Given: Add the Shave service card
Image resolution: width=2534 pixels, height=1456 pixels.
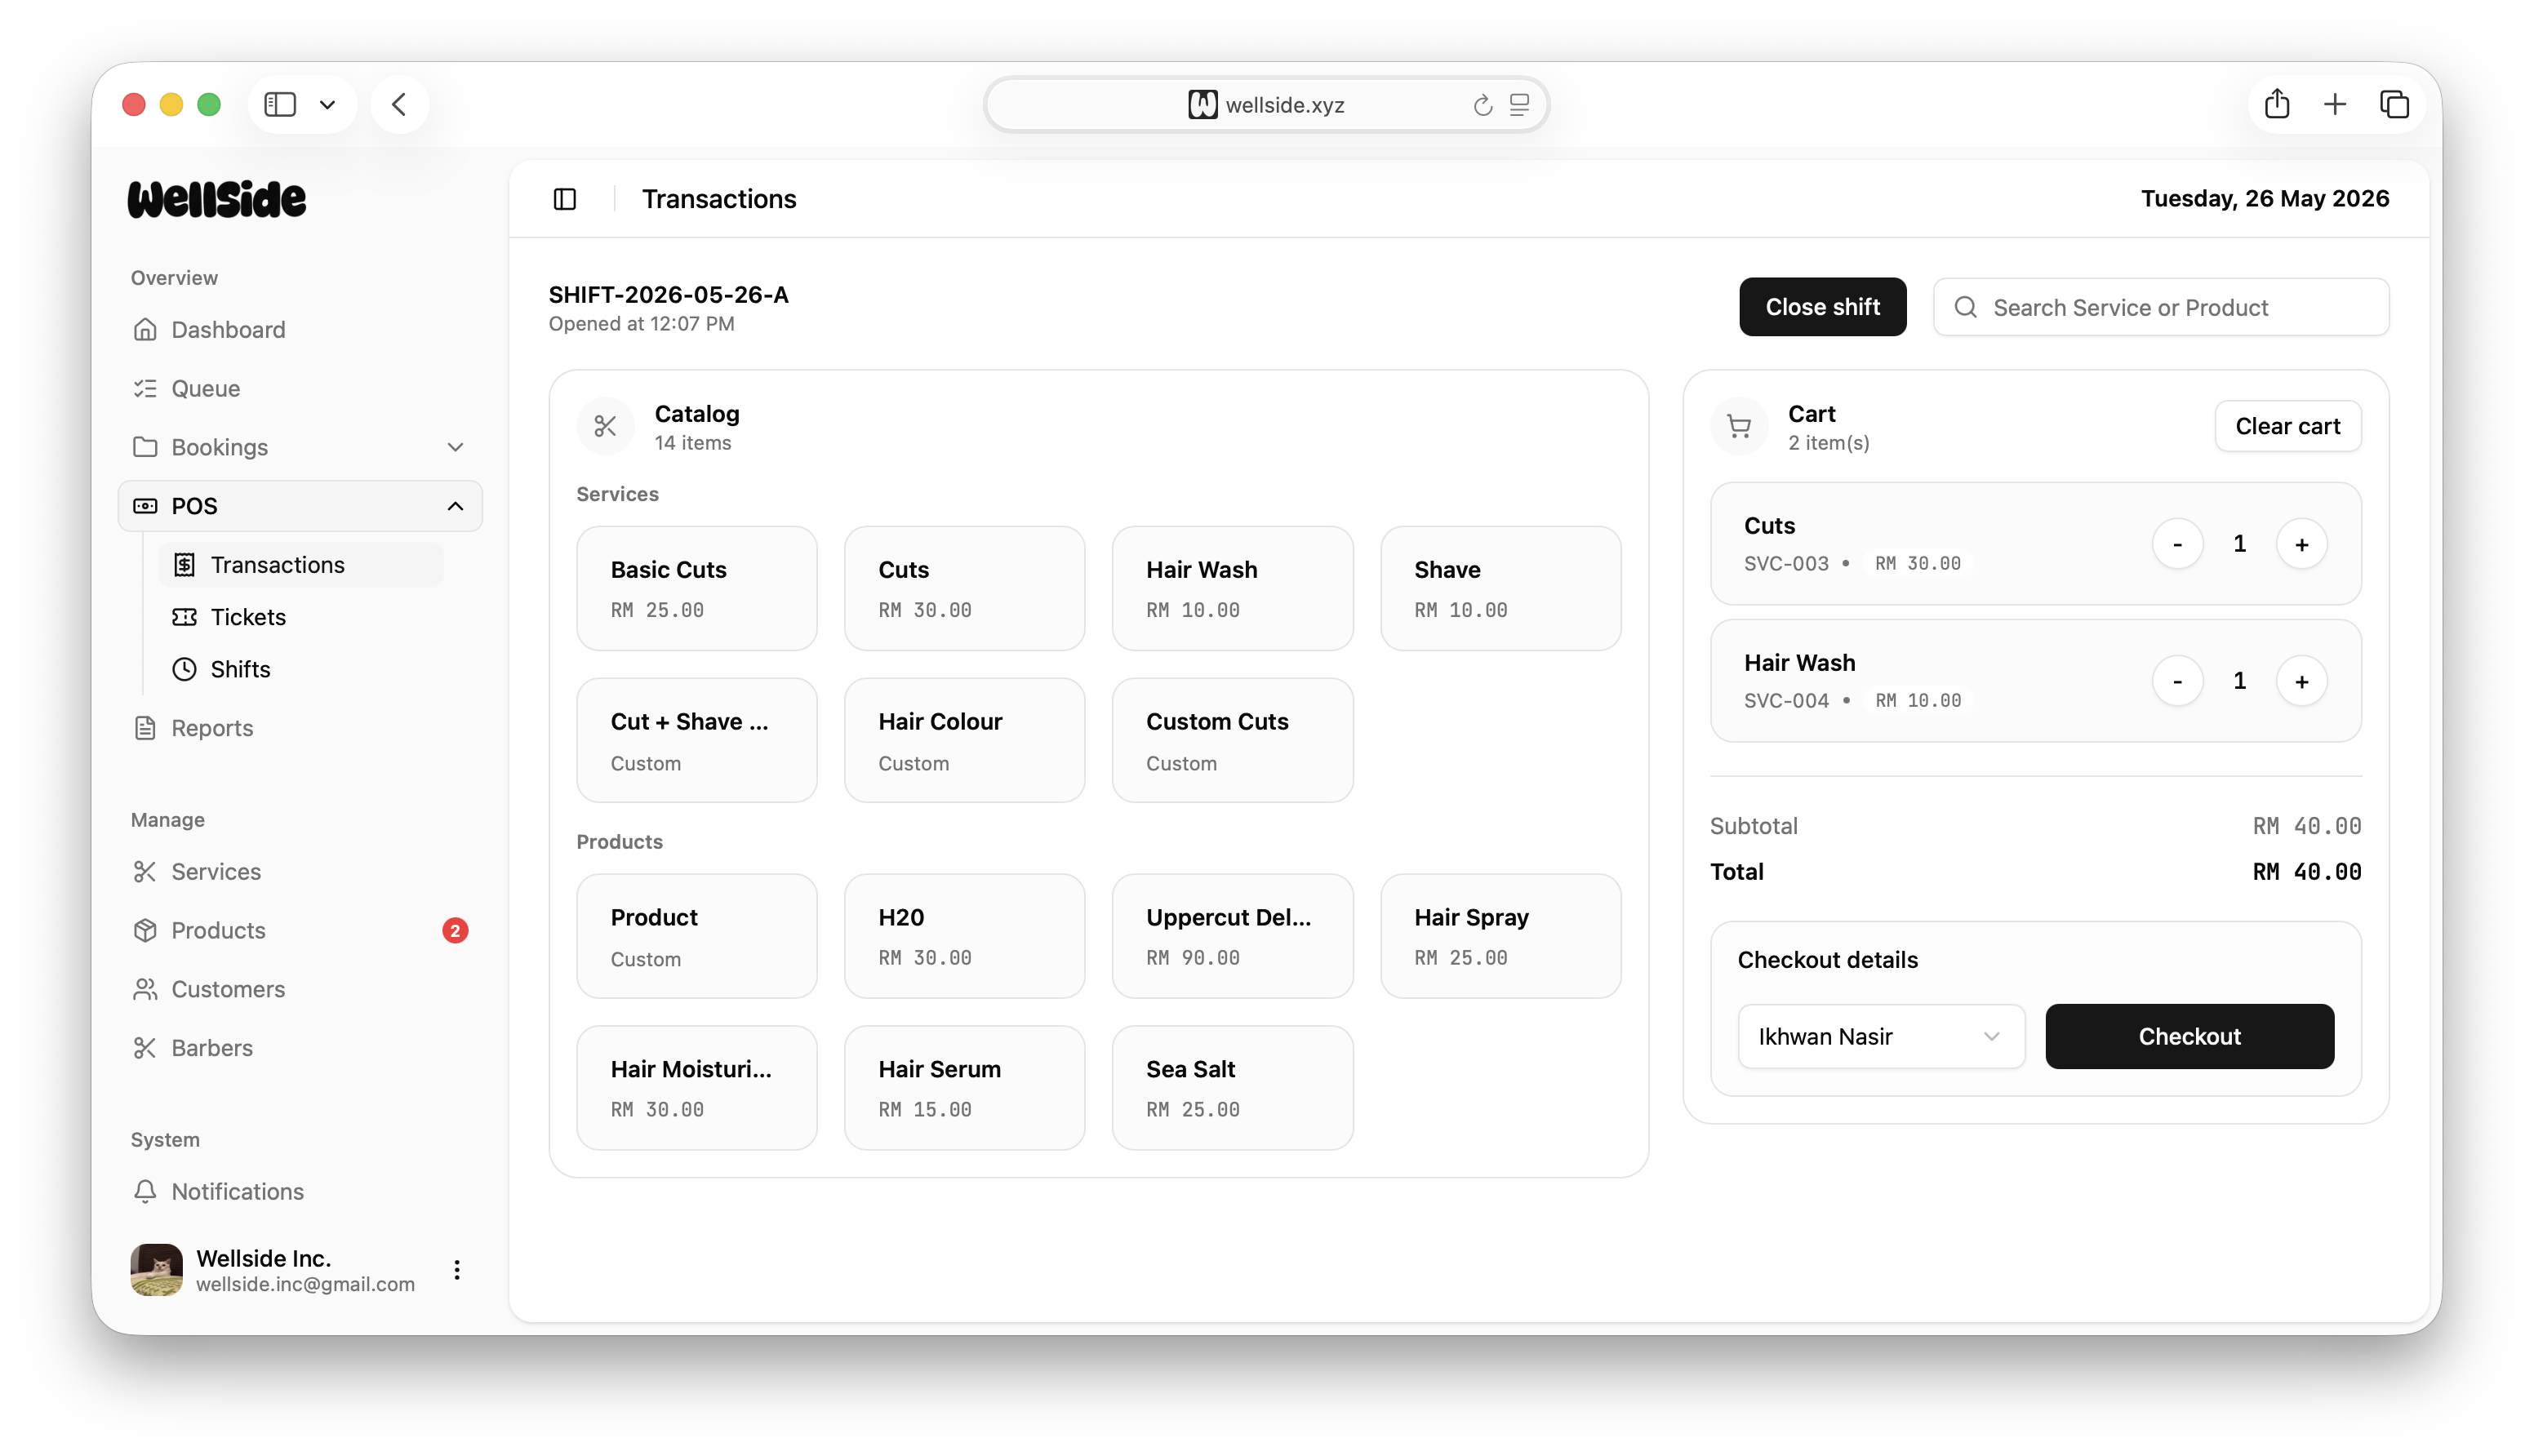Looking at the screenshot, I should 1500,588.
